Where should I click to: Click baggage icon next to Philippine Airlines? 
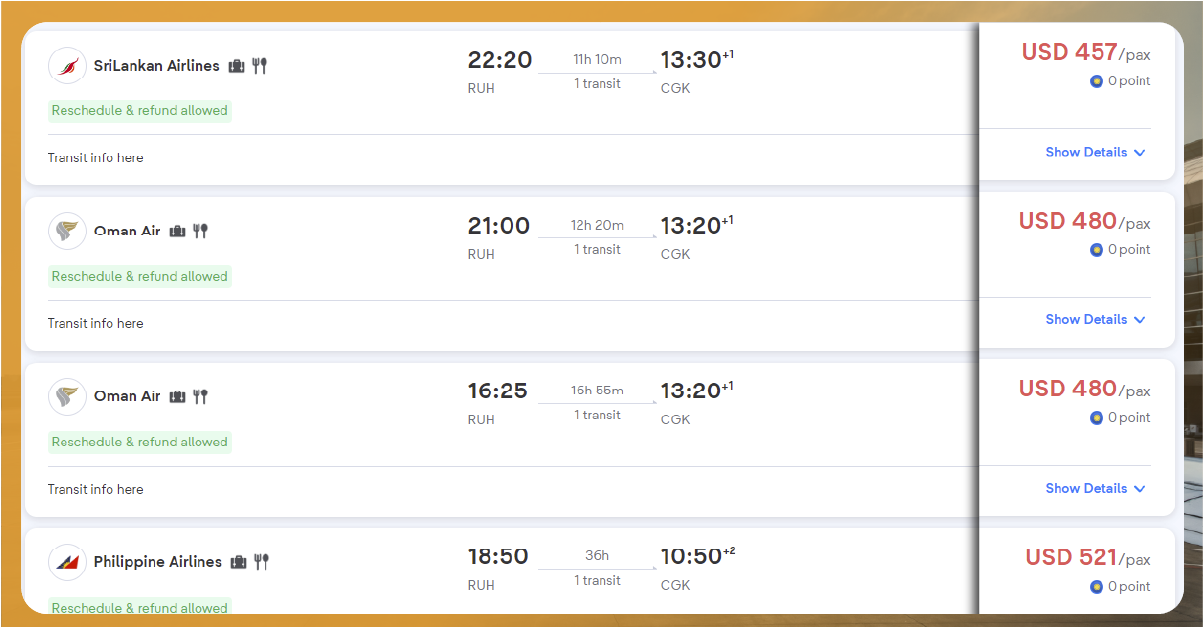(x=239, y=562)
